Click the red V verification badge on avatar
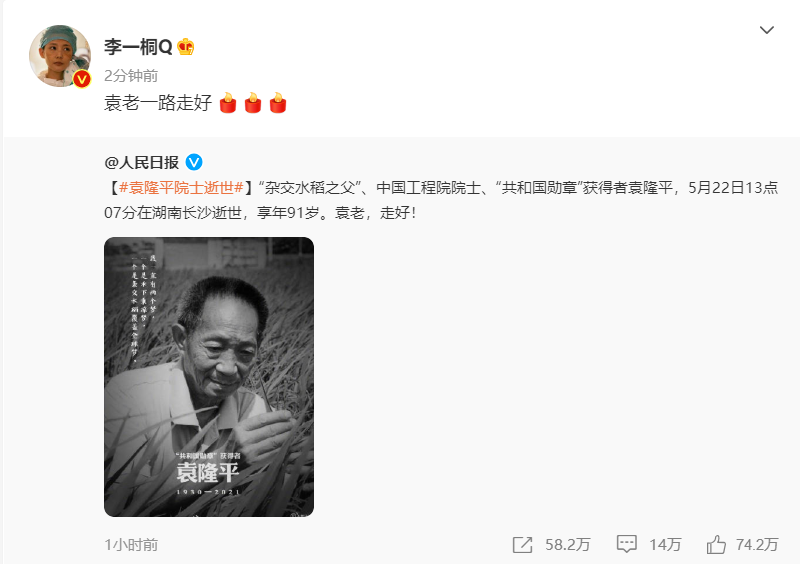The image size is (800, 564). point(82,79)
